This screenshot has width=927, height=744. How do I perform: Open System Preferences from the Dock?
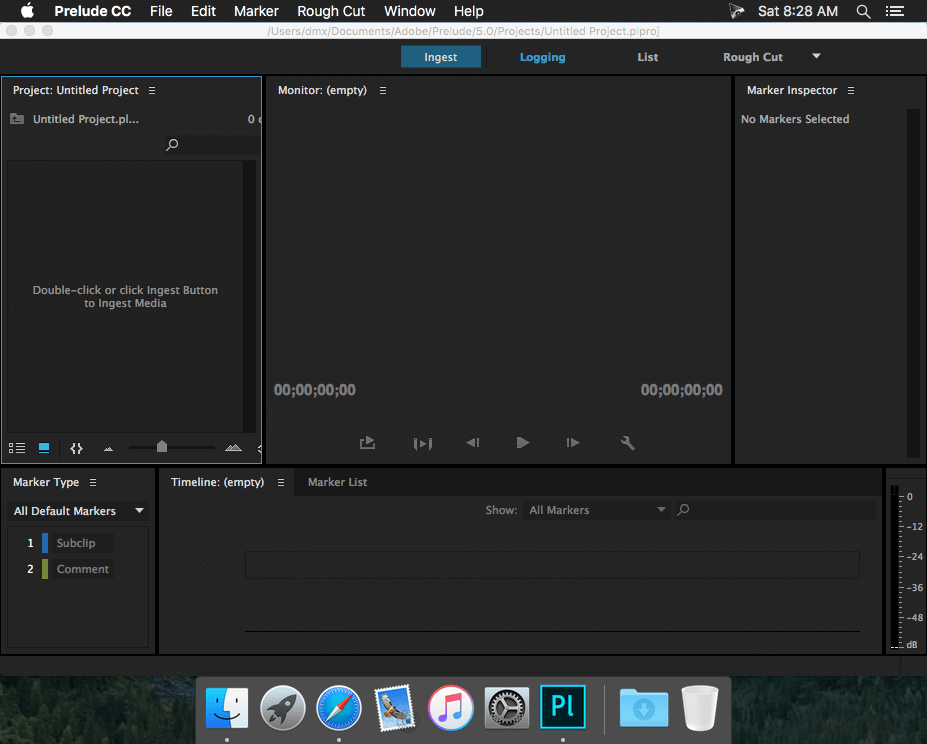tap(507, 707)
